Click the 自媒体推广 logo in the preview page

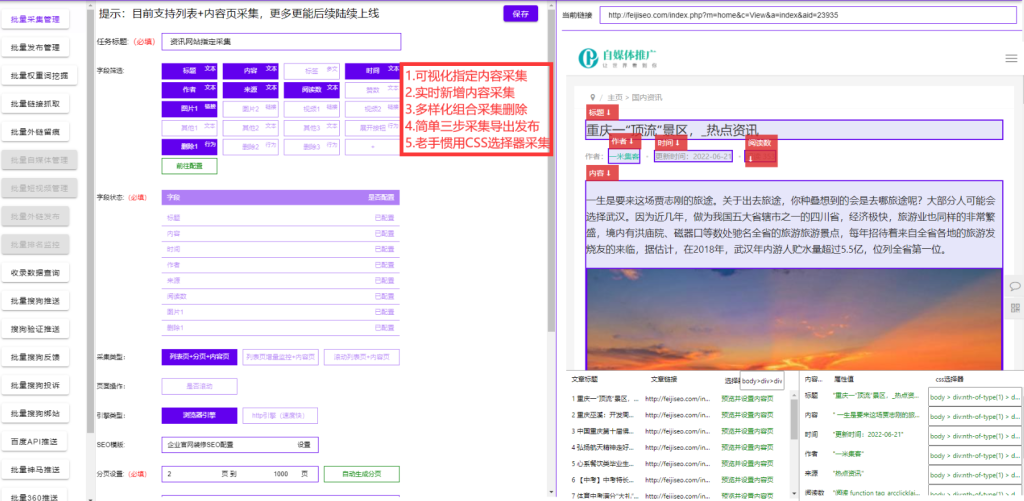tap(617, 57)
